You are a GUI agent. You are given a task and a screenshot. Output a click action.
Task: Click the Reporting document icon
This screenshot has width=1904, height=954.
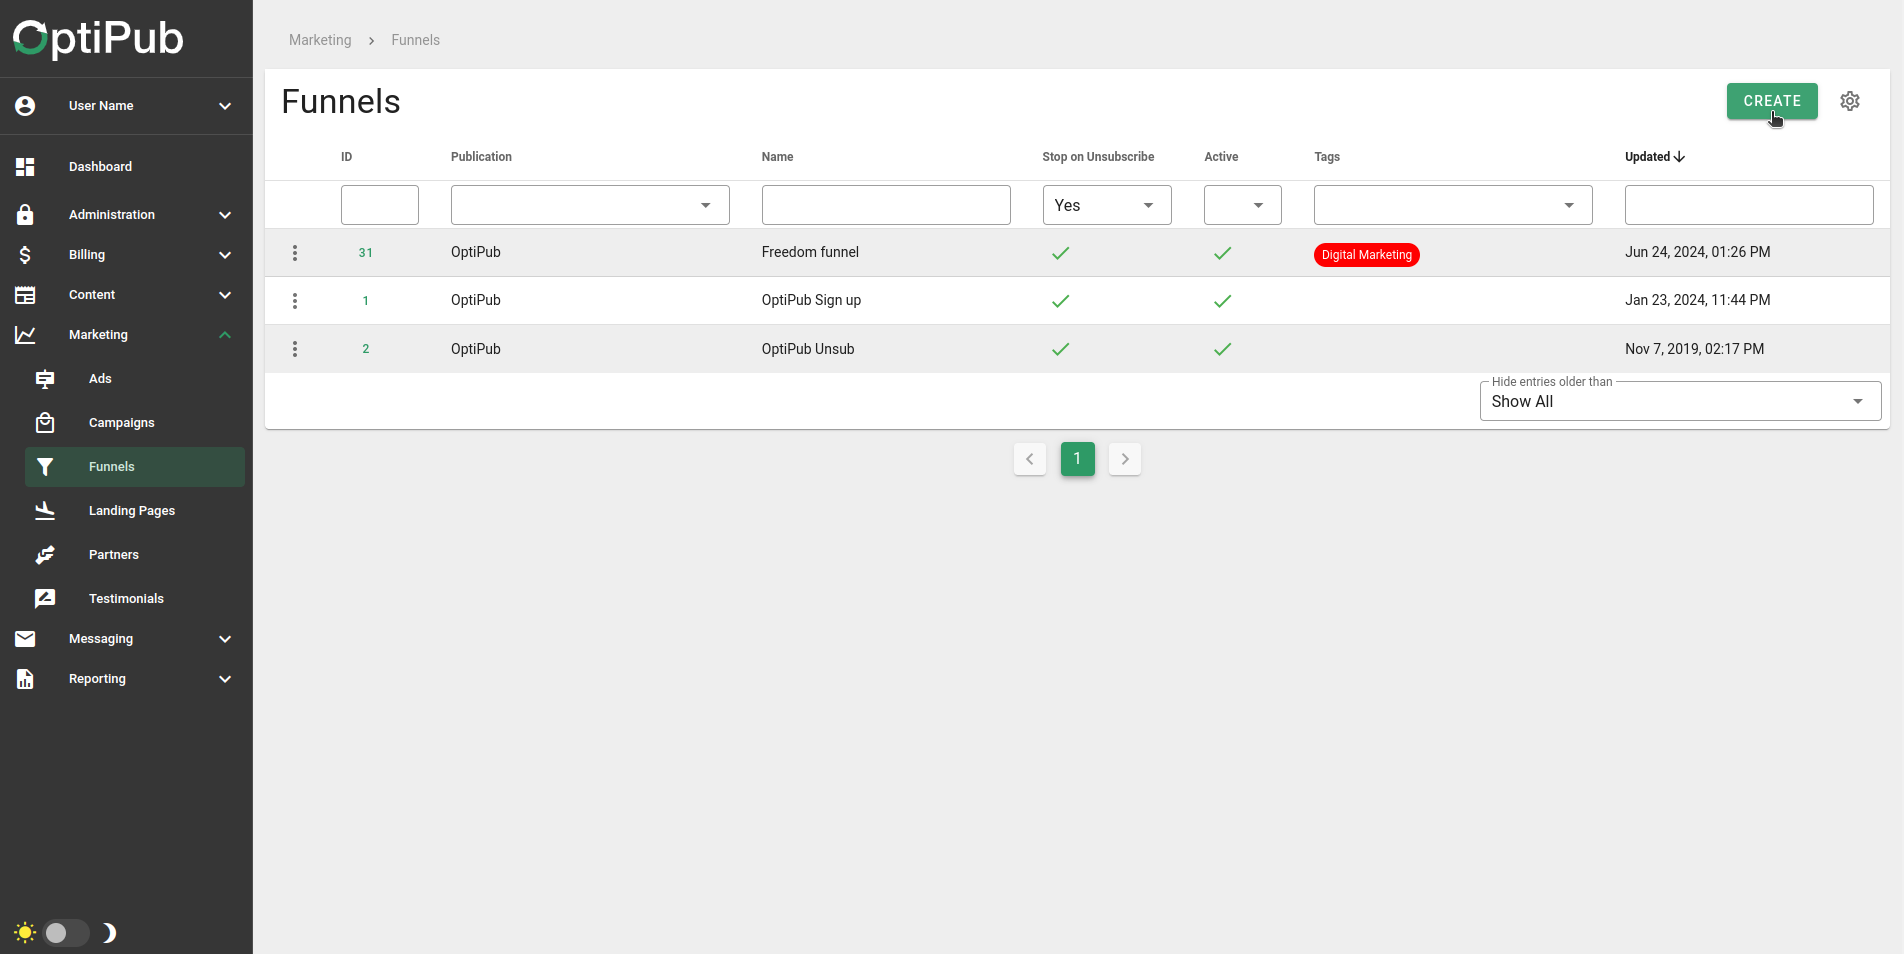(25, 679)
